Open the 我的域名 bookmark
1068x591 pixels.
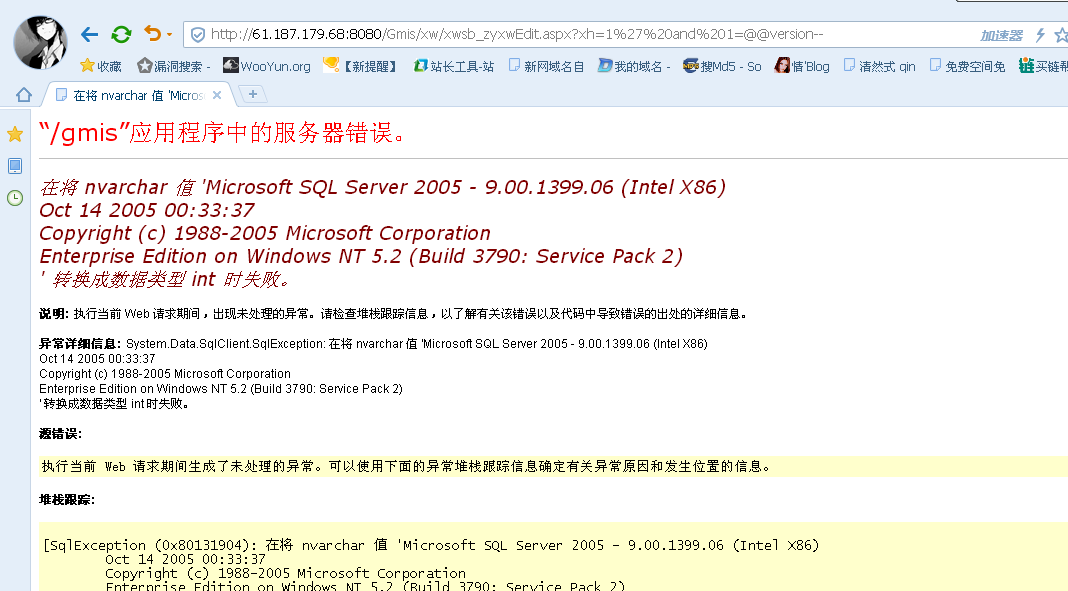[x=634, y=66]
